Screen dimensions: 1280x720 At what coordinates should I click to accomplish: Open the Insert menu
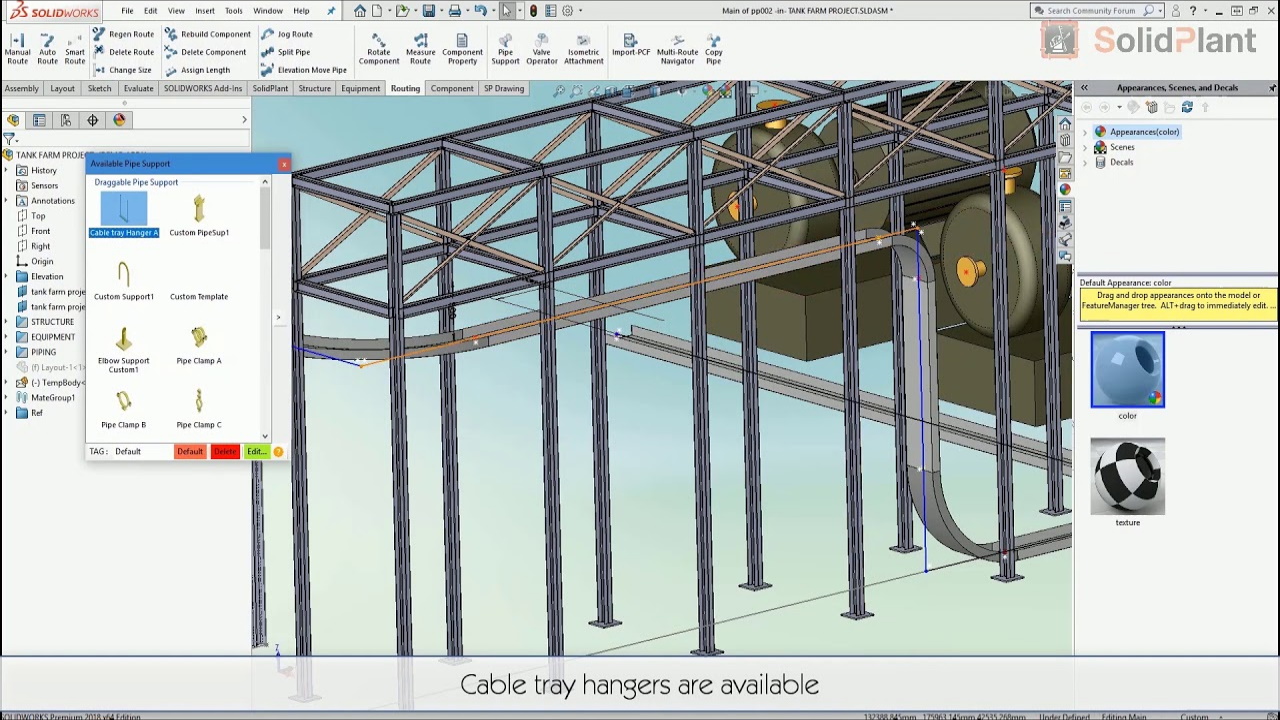204,11
